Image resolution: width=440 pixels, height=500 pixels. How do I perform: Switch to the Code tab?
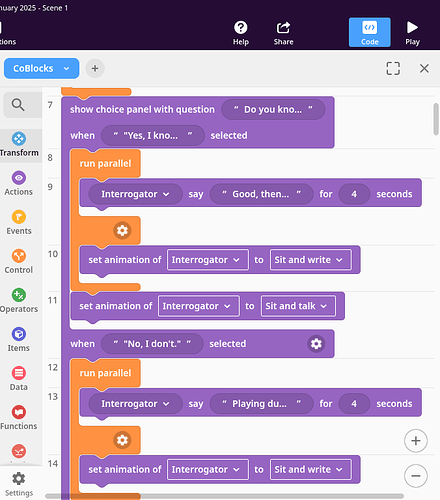point(369,32)
